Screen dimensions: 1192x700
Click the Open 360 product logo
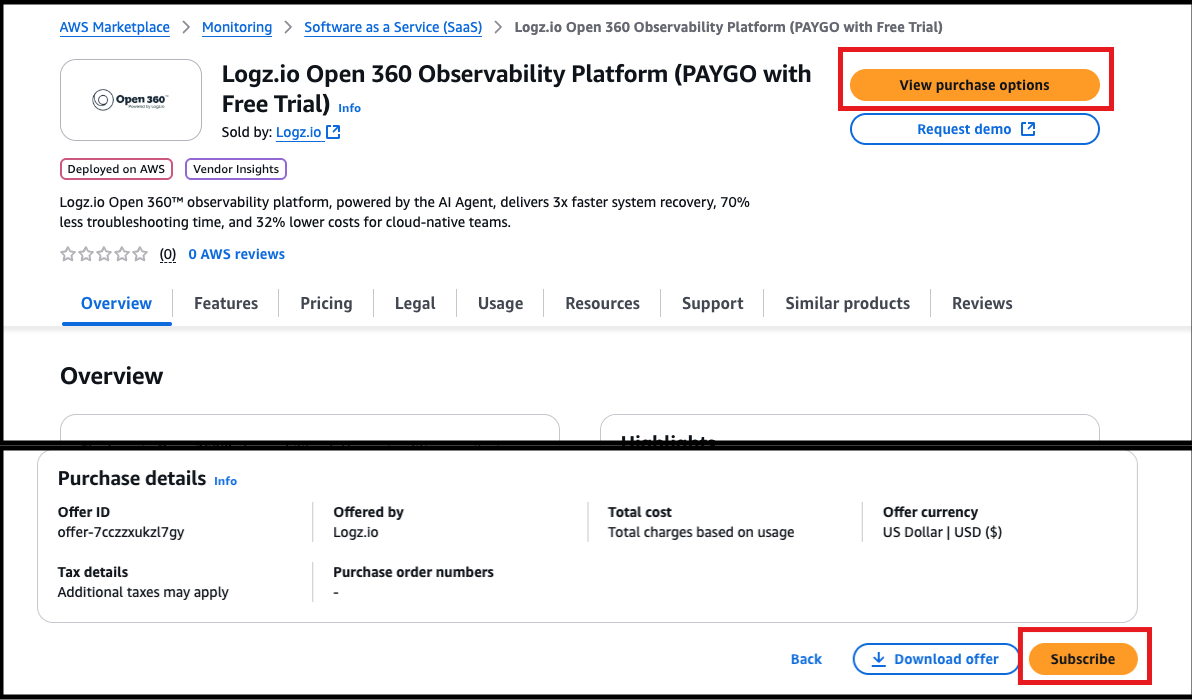coord(131,100)
